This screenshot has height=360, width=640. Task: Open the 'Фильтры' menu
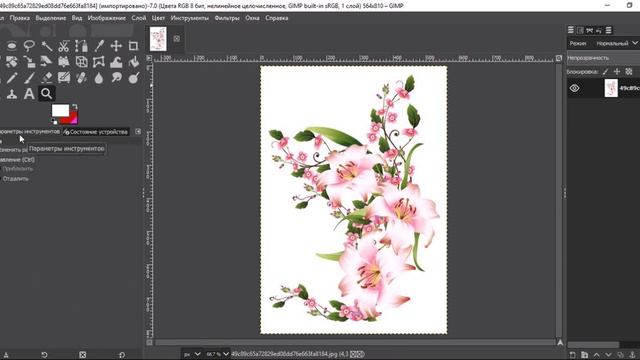227,18
